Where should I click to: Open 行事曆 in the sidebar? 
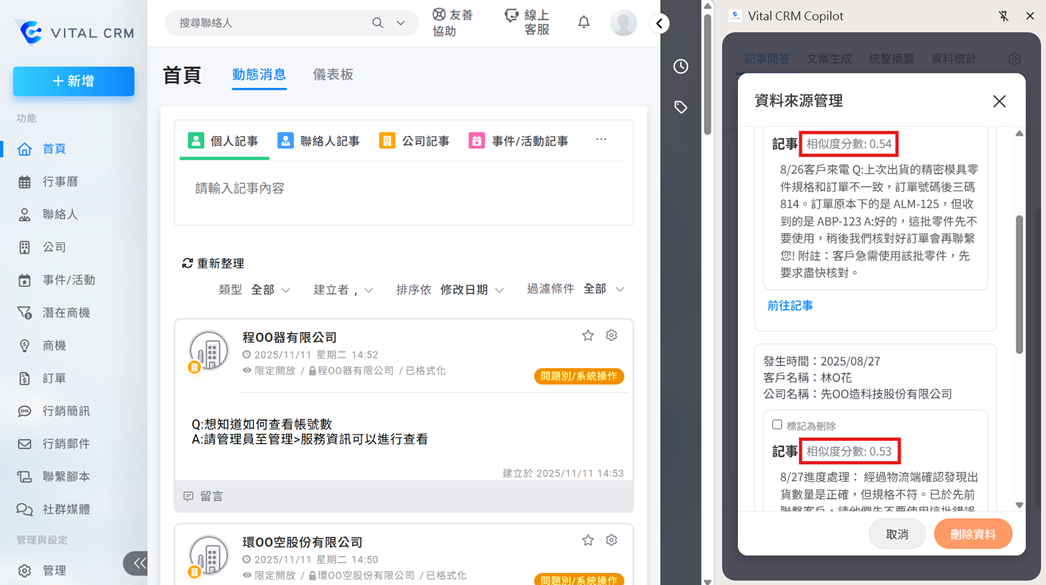point(60,182)
